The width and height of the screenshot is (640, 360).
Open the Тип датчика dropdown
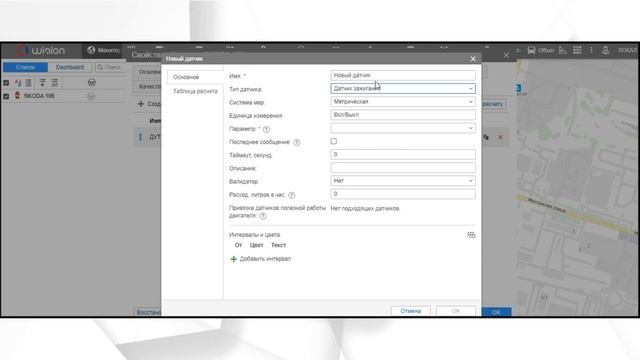click(x=402, y=88)
